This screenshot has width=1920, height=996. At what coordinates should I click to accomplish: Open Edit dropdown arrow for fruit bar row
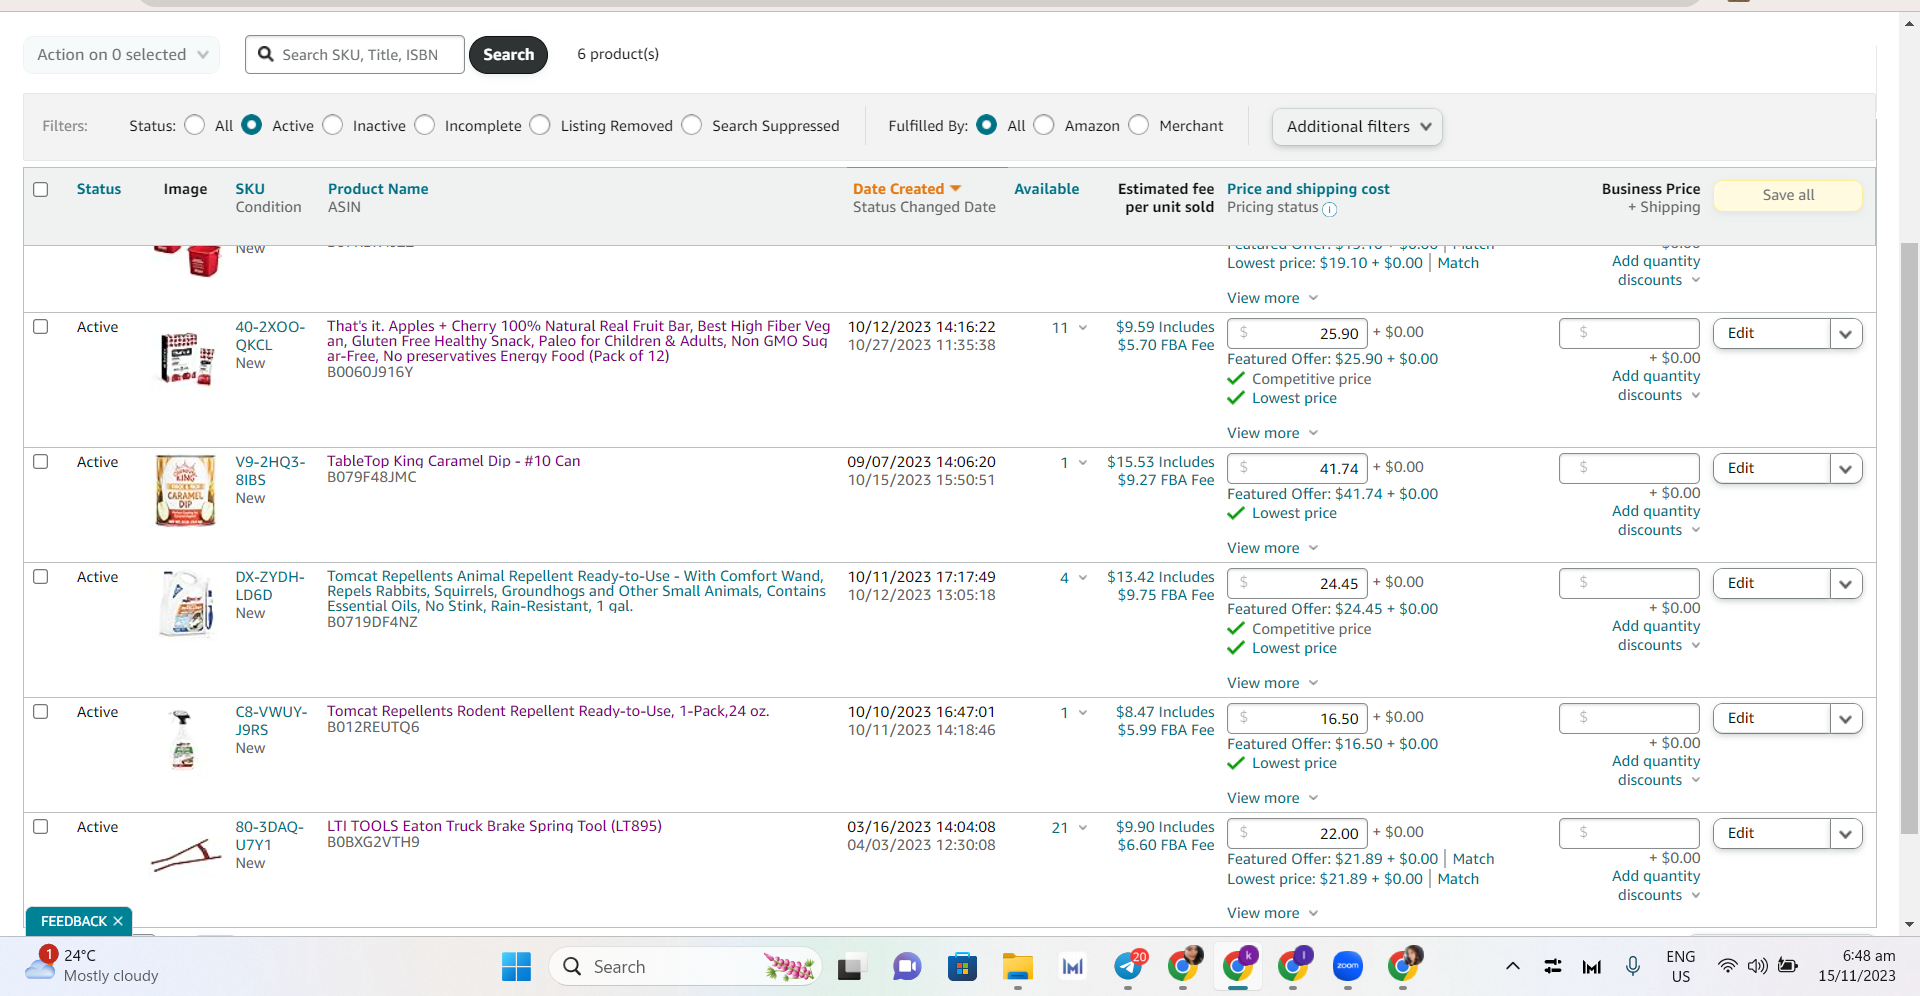point(1846,334)
